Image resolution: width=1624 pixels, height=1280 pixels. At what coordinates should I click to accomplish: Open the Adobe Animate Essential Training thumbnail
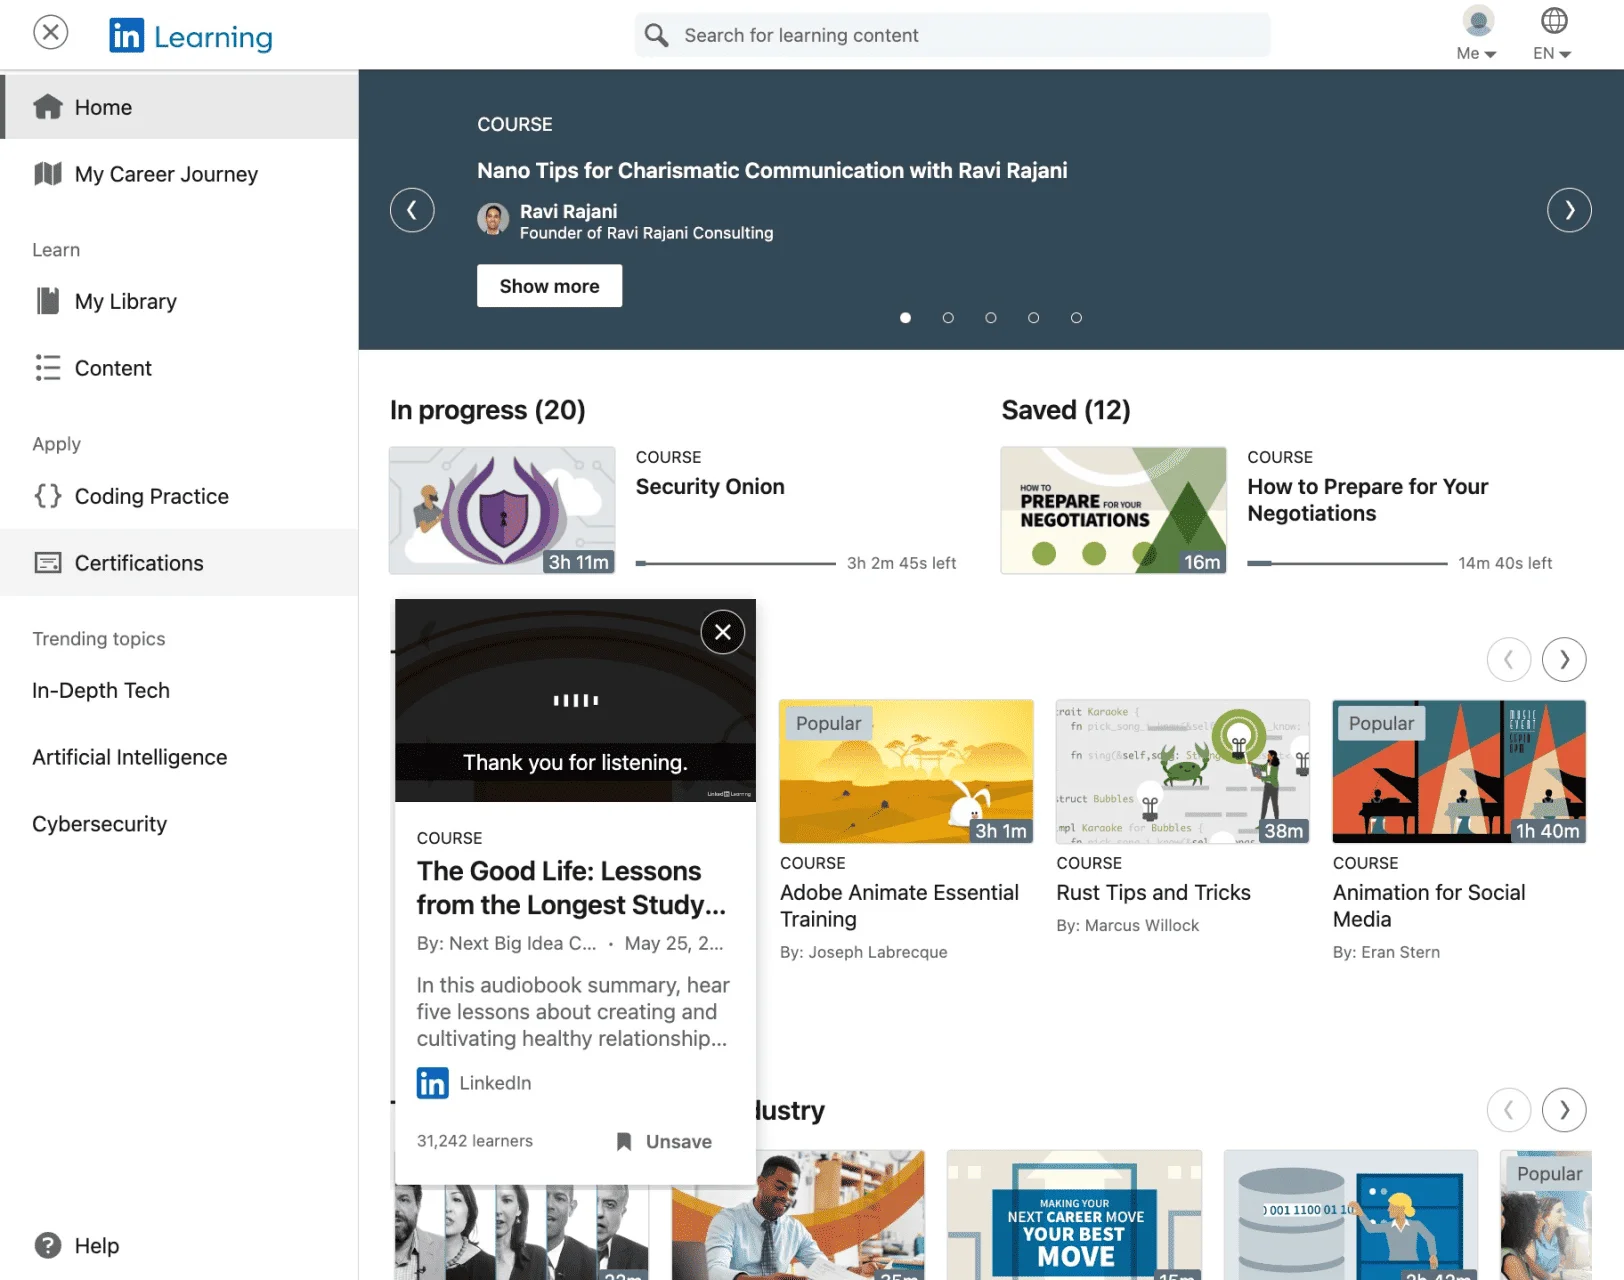[x=906, y=771]
